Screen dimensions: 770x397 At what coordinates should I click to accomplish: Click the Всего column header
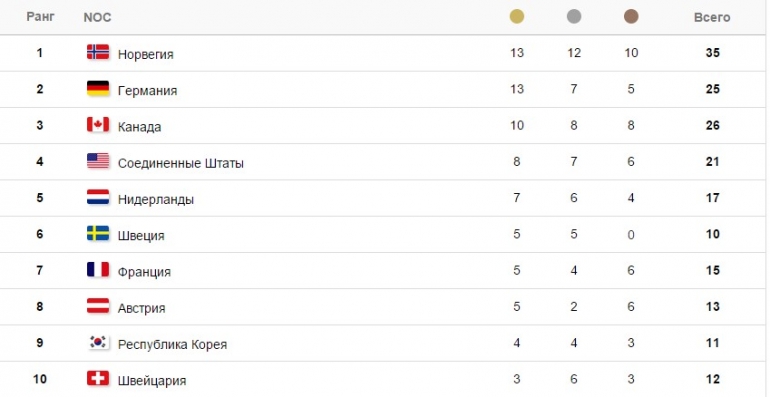tap(712, 17)
